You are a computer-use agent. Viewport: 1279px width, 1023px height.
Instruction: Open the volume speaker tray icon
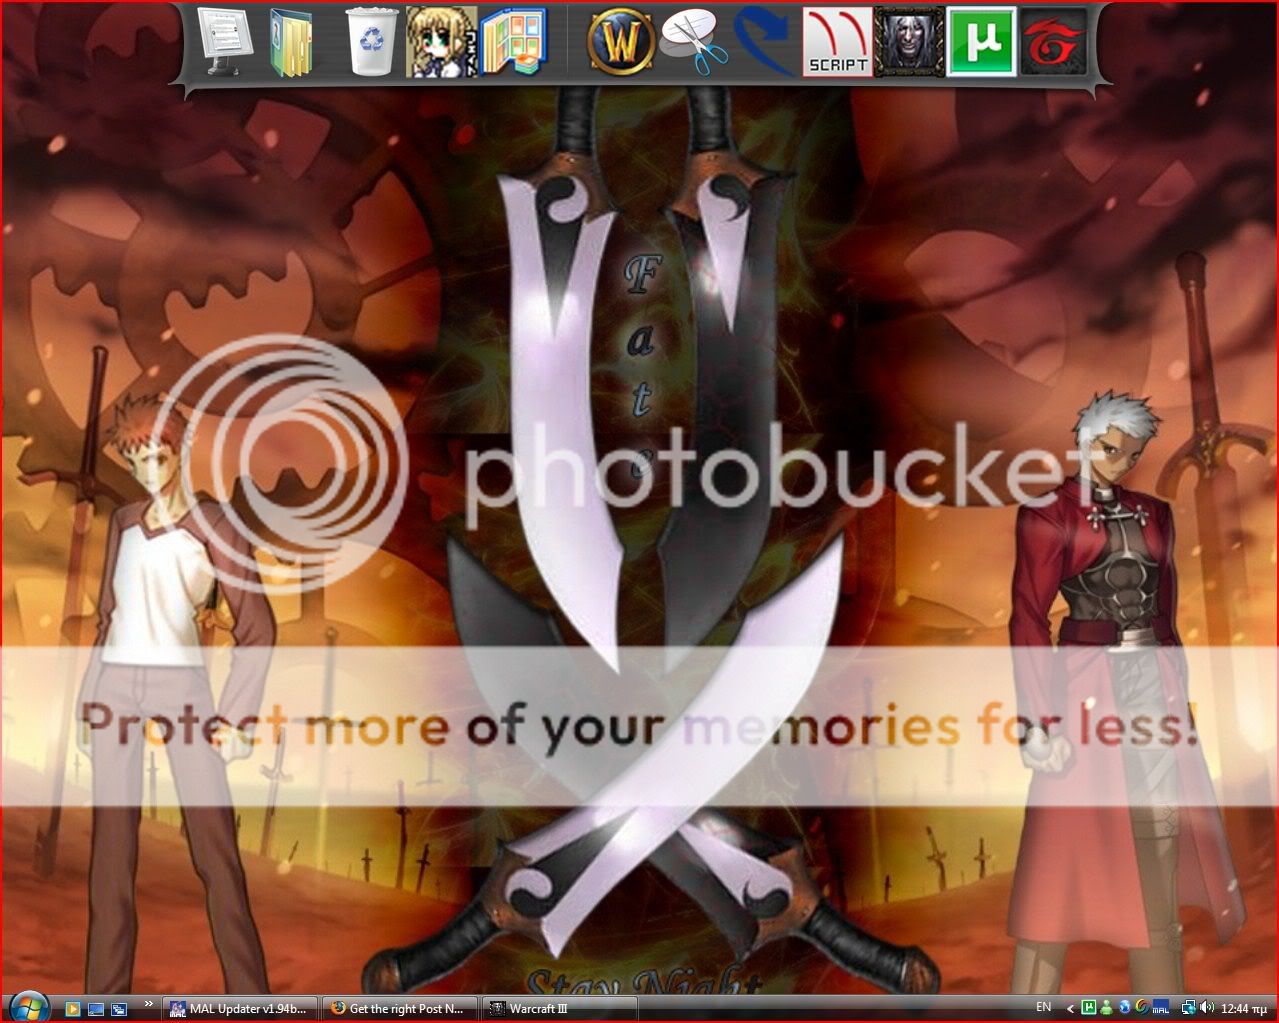click(x=1207, y=1008)
